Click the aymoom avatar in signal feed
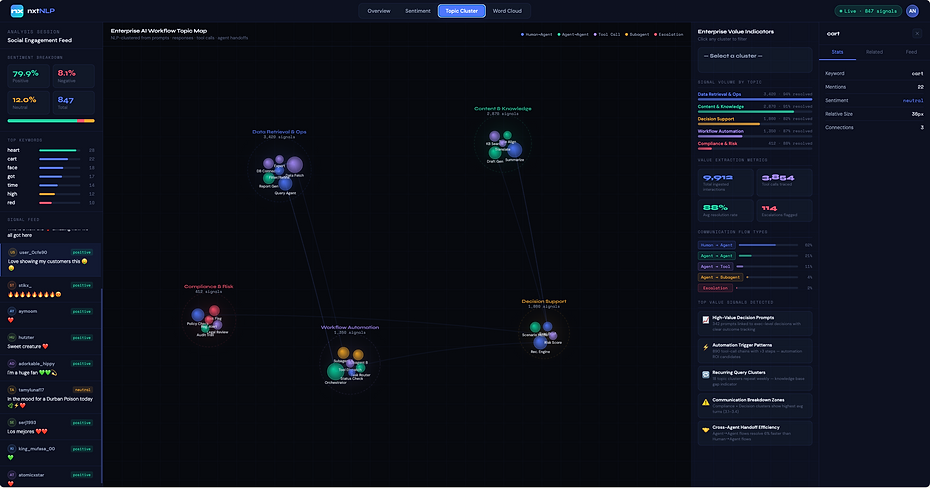 tap(12, 311)
